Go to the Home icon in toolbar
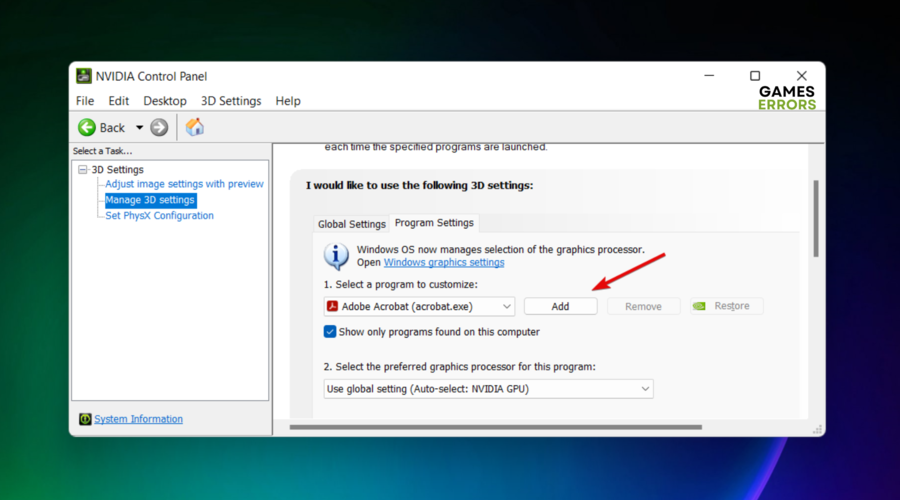This screenshot has width=900, height=500. (x=195, y=127)
